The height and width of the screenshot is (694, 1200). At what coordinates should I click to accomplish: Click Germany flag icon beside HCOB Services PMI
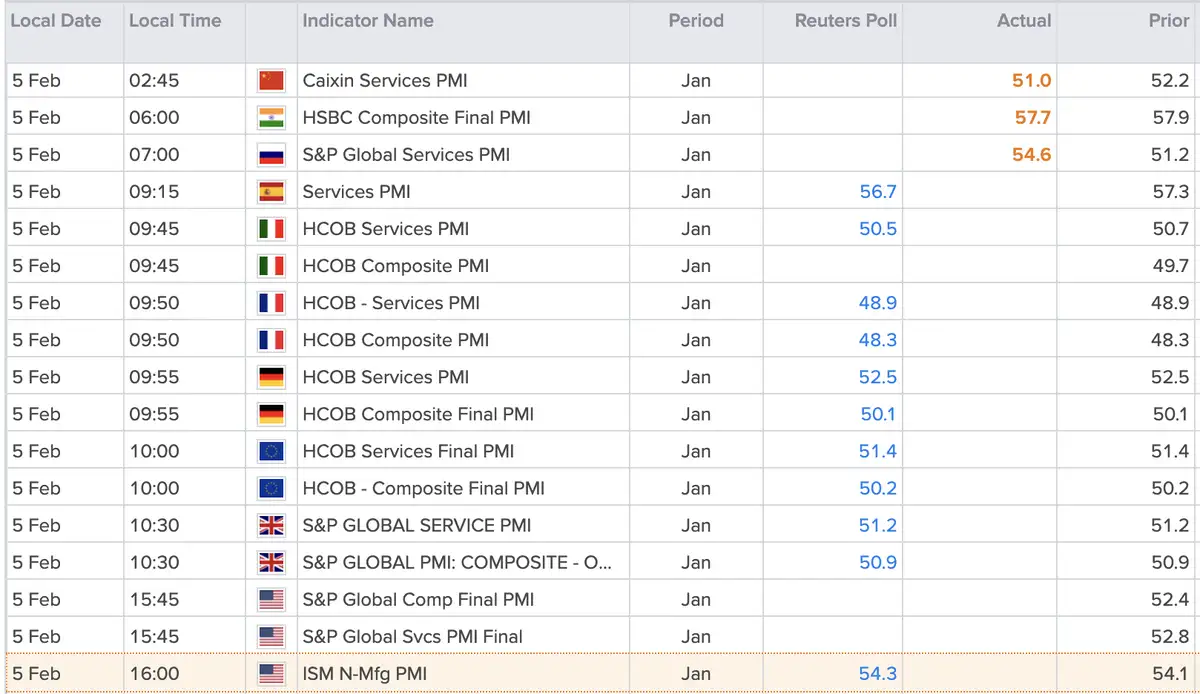pos(271,377)
